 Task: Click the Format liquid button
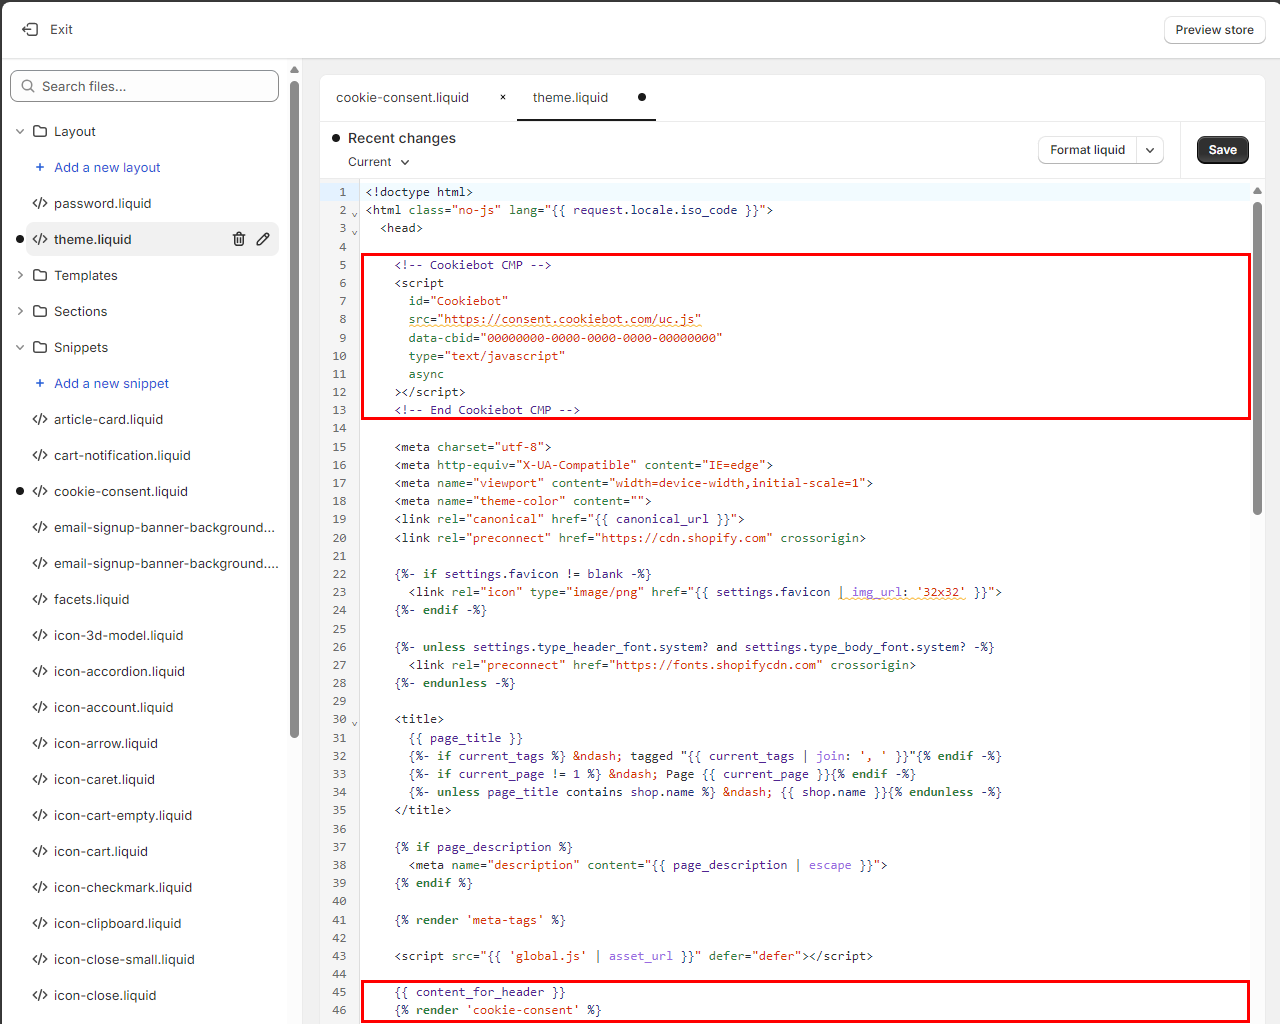(1087, 150)
